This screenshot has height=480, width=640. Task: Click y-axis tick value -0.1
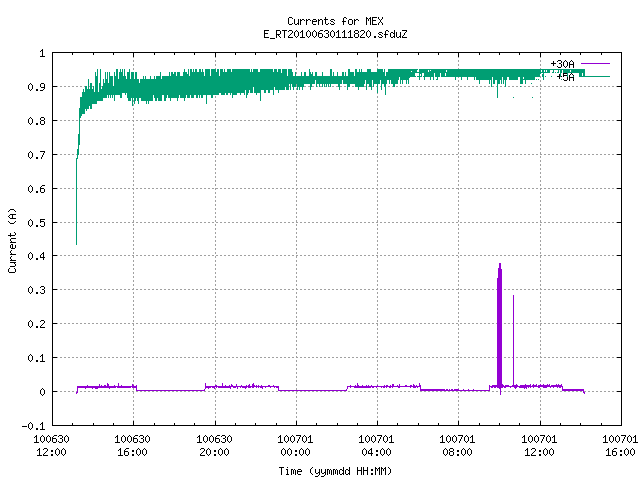(33, 426)
